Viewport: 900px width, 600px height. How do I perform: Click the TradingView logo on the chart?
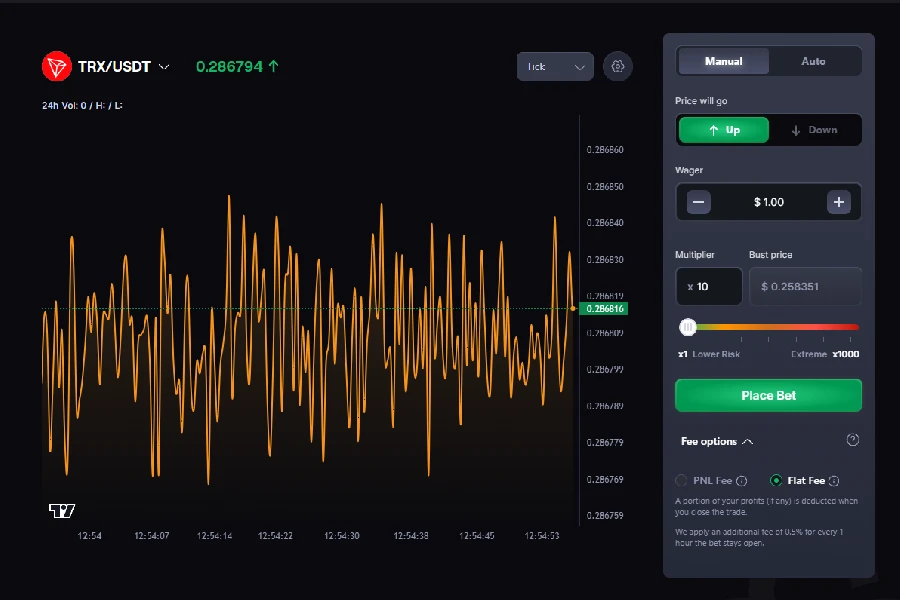(64, 511)
